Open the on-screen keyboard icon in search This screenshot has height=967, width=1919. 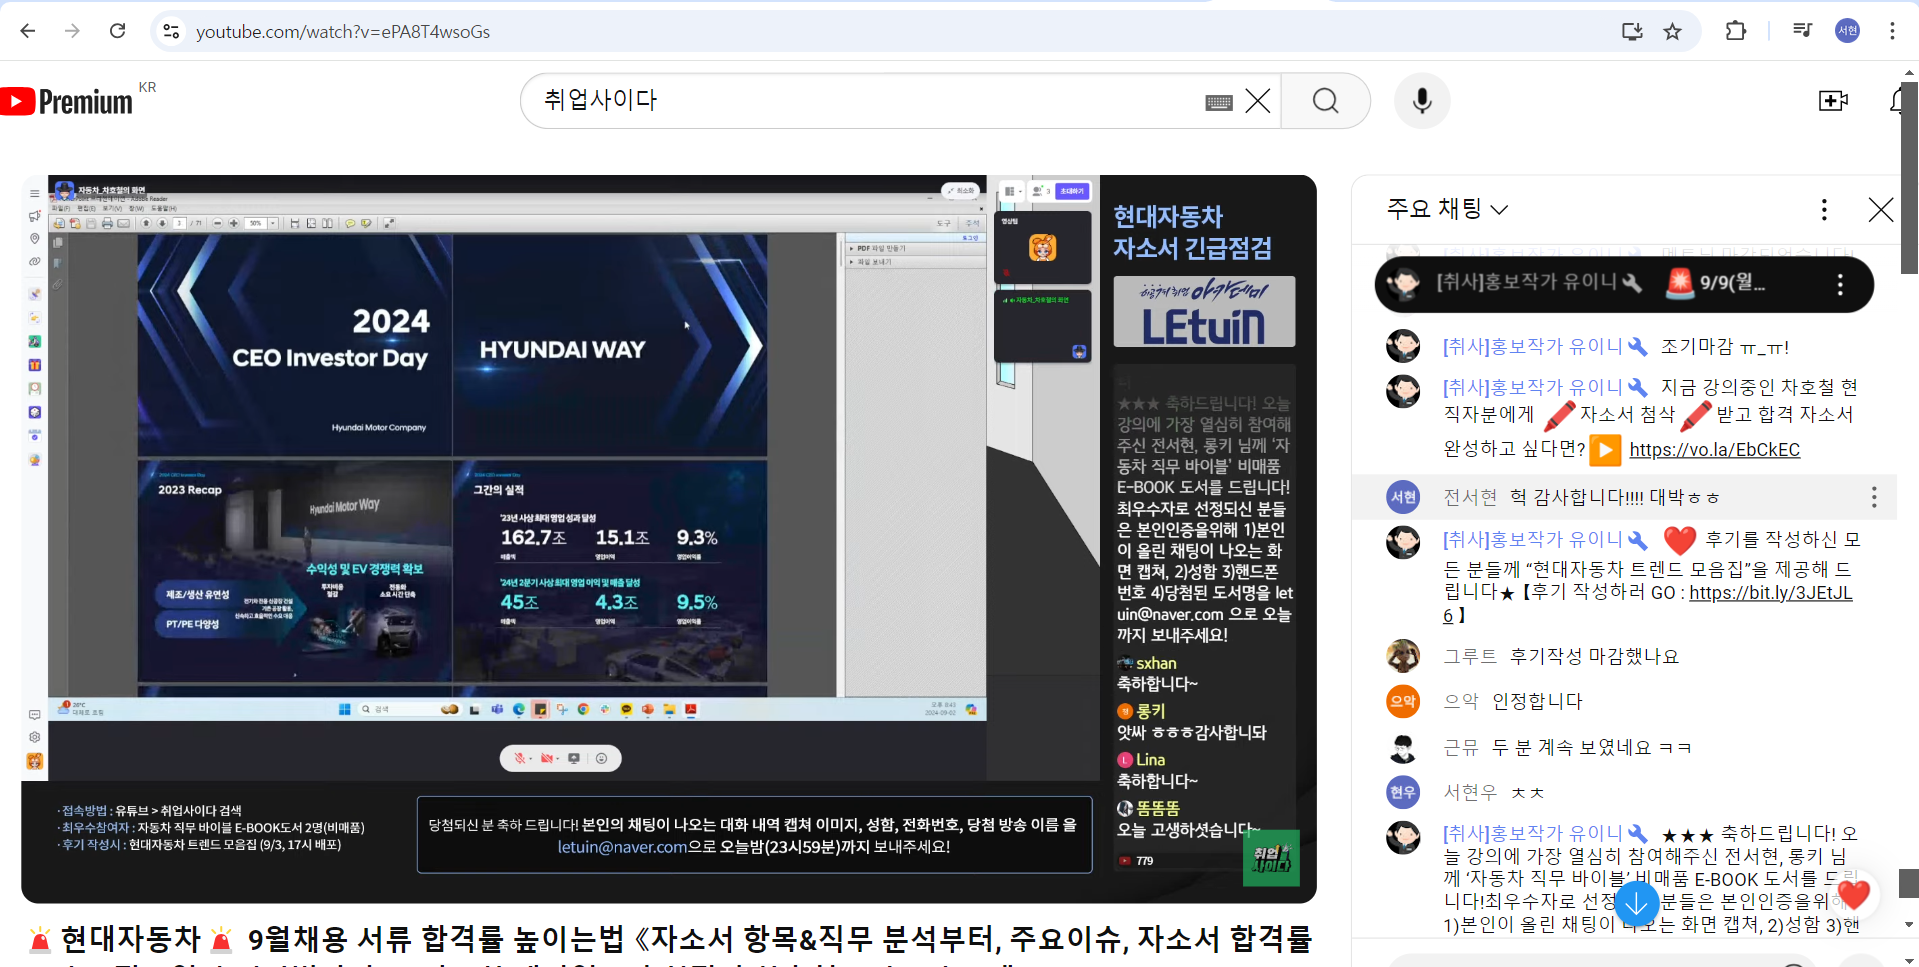(1218, 102)
